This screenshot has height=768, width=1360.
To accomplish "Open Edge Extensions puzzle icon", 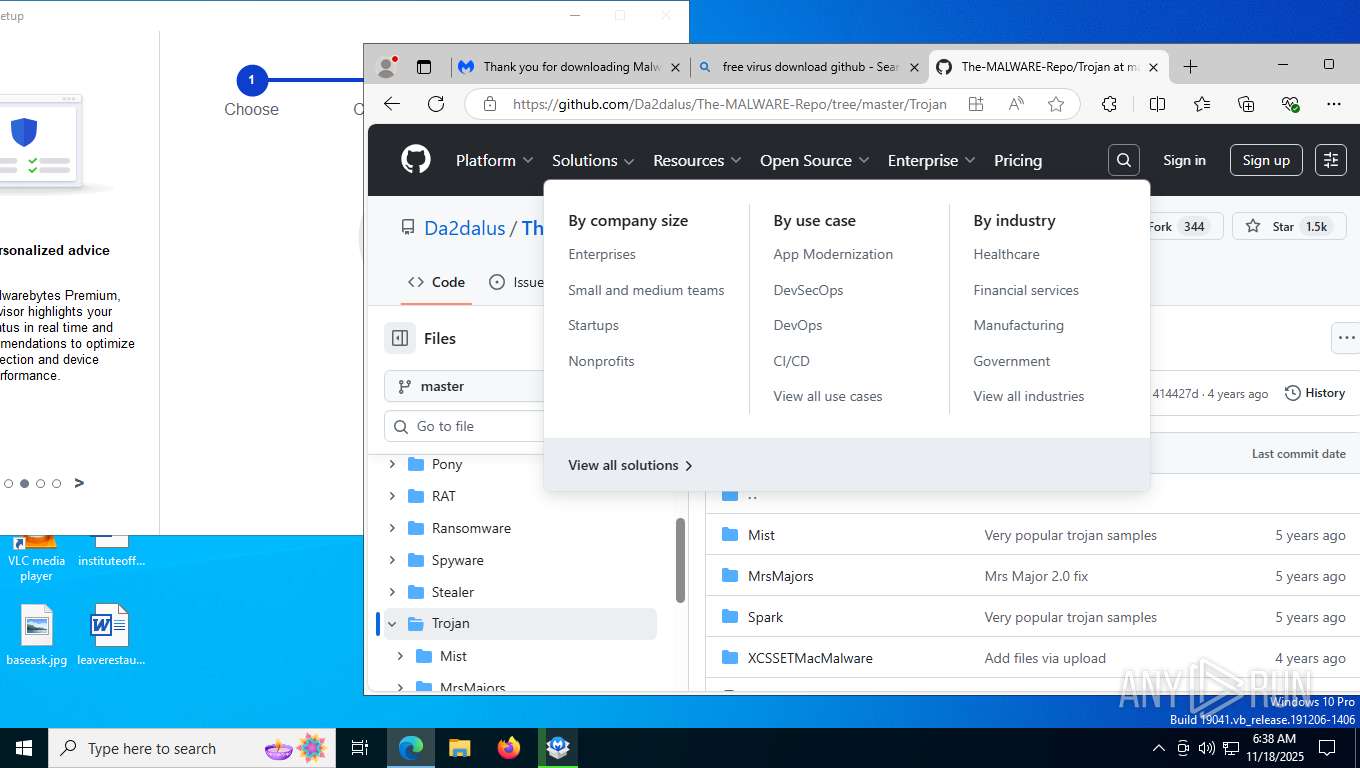I will click(x=1109, y=104).
